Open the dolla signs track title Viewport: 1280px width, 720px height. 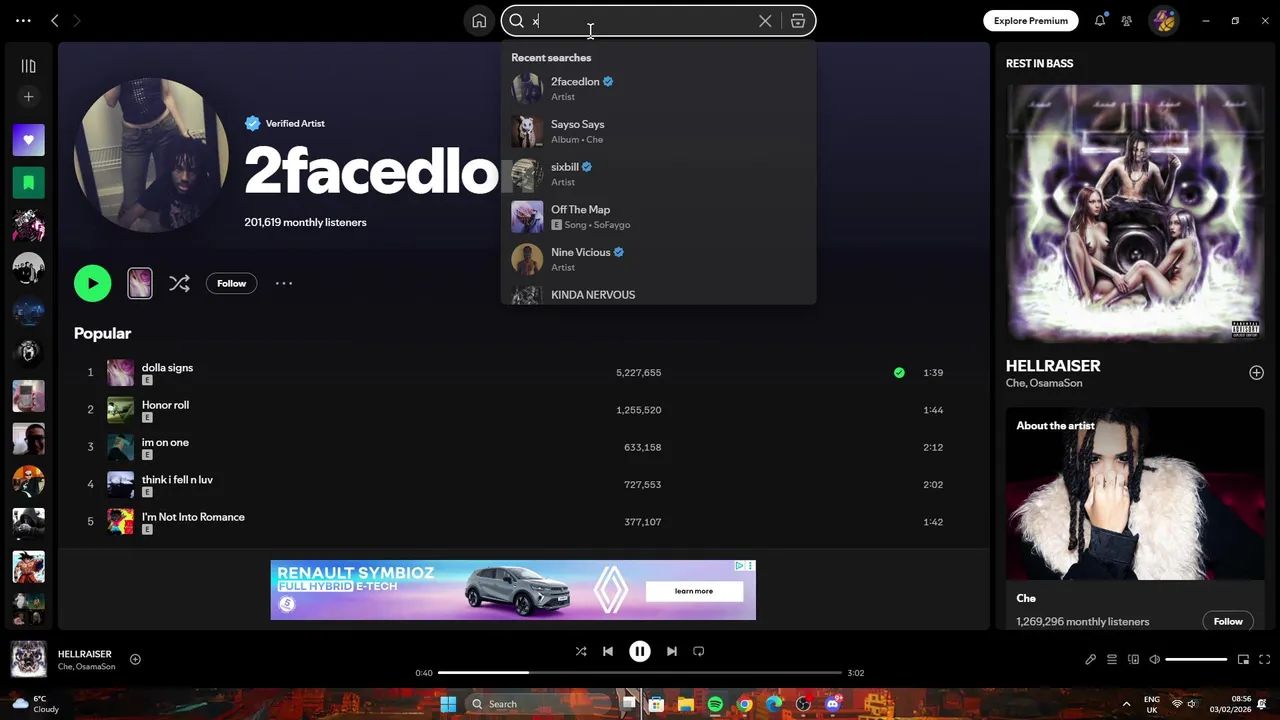(x=167, y=367)
